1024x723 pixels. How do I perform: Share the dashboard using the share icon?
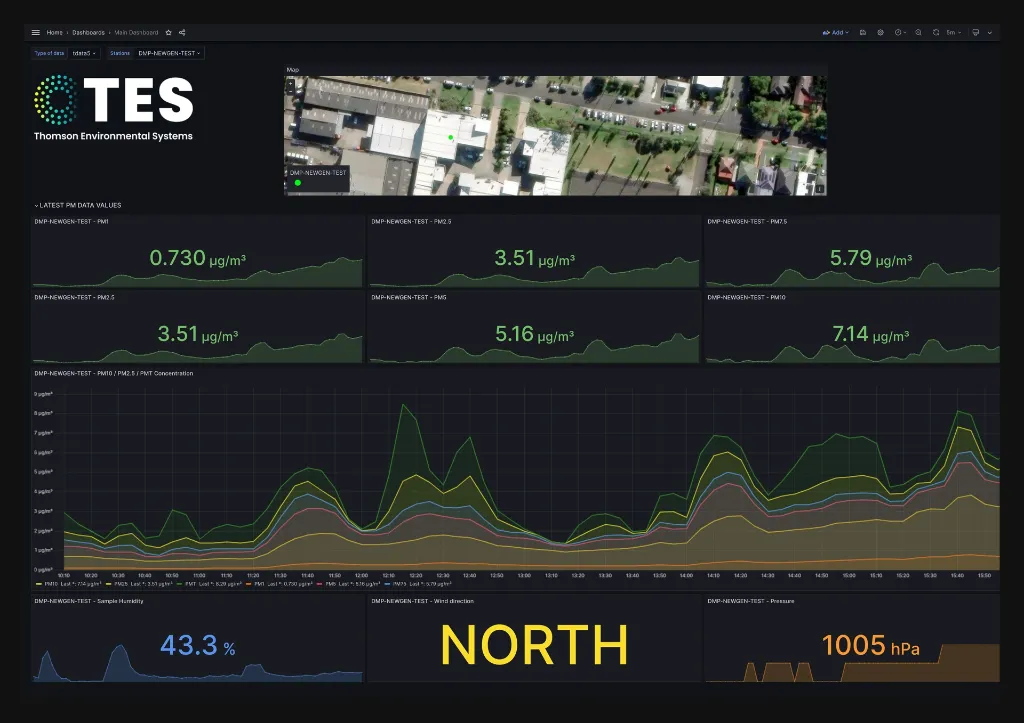tap(182, 32)
